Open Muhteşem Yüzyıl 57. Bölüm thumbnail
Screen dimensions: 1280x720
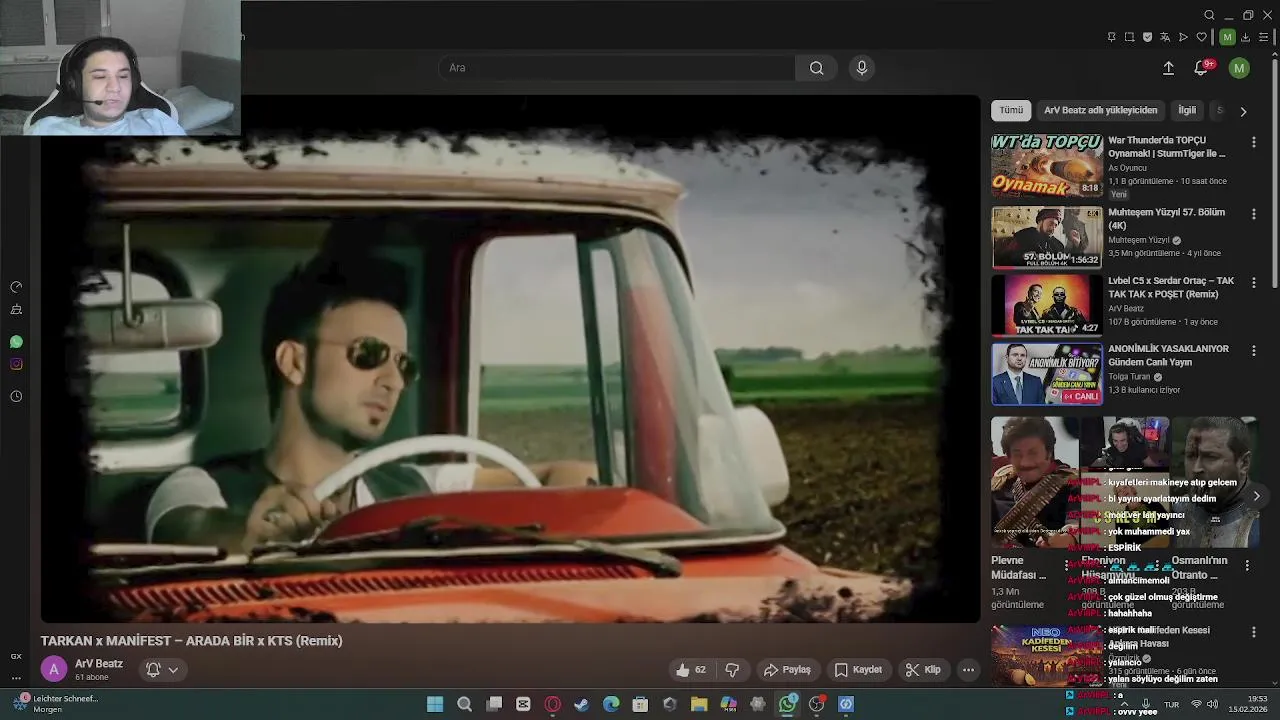[x=1047, y=238]
